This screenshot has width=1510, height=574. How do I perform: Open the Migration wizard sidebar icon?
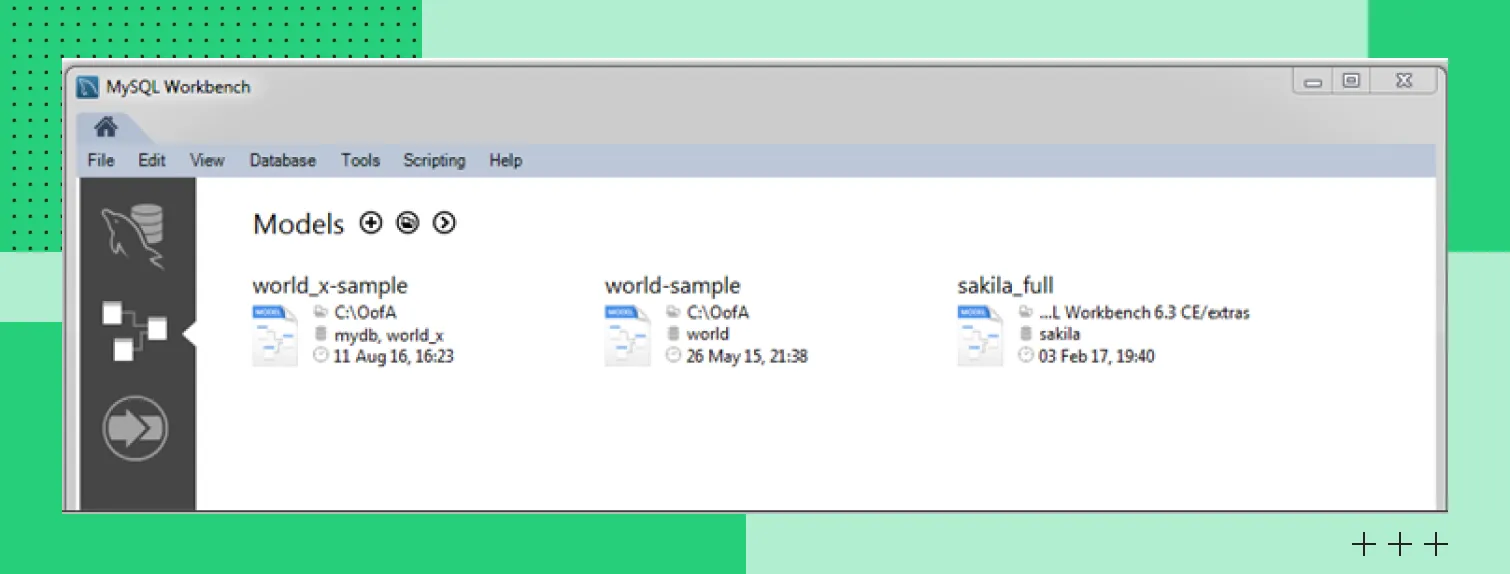pos(135,428)
